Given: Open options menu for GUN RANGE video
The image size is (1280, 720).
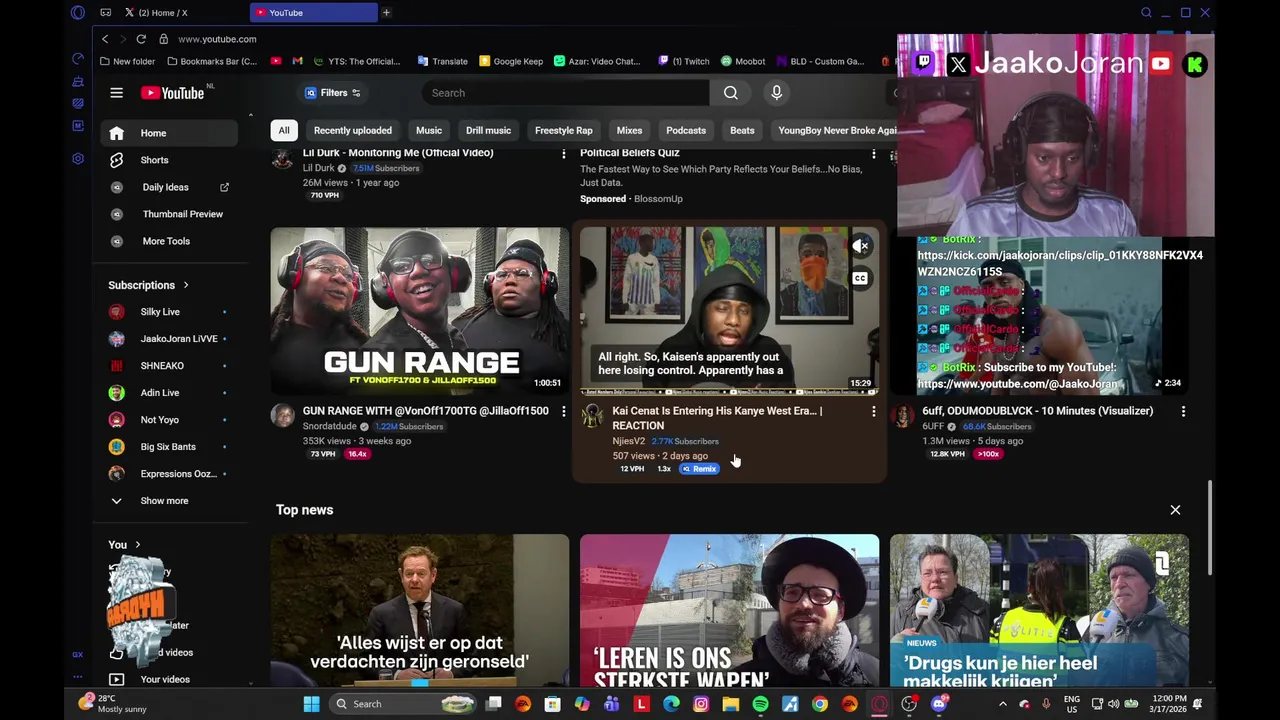Looking at the screenshot, I should click(563, 411).
